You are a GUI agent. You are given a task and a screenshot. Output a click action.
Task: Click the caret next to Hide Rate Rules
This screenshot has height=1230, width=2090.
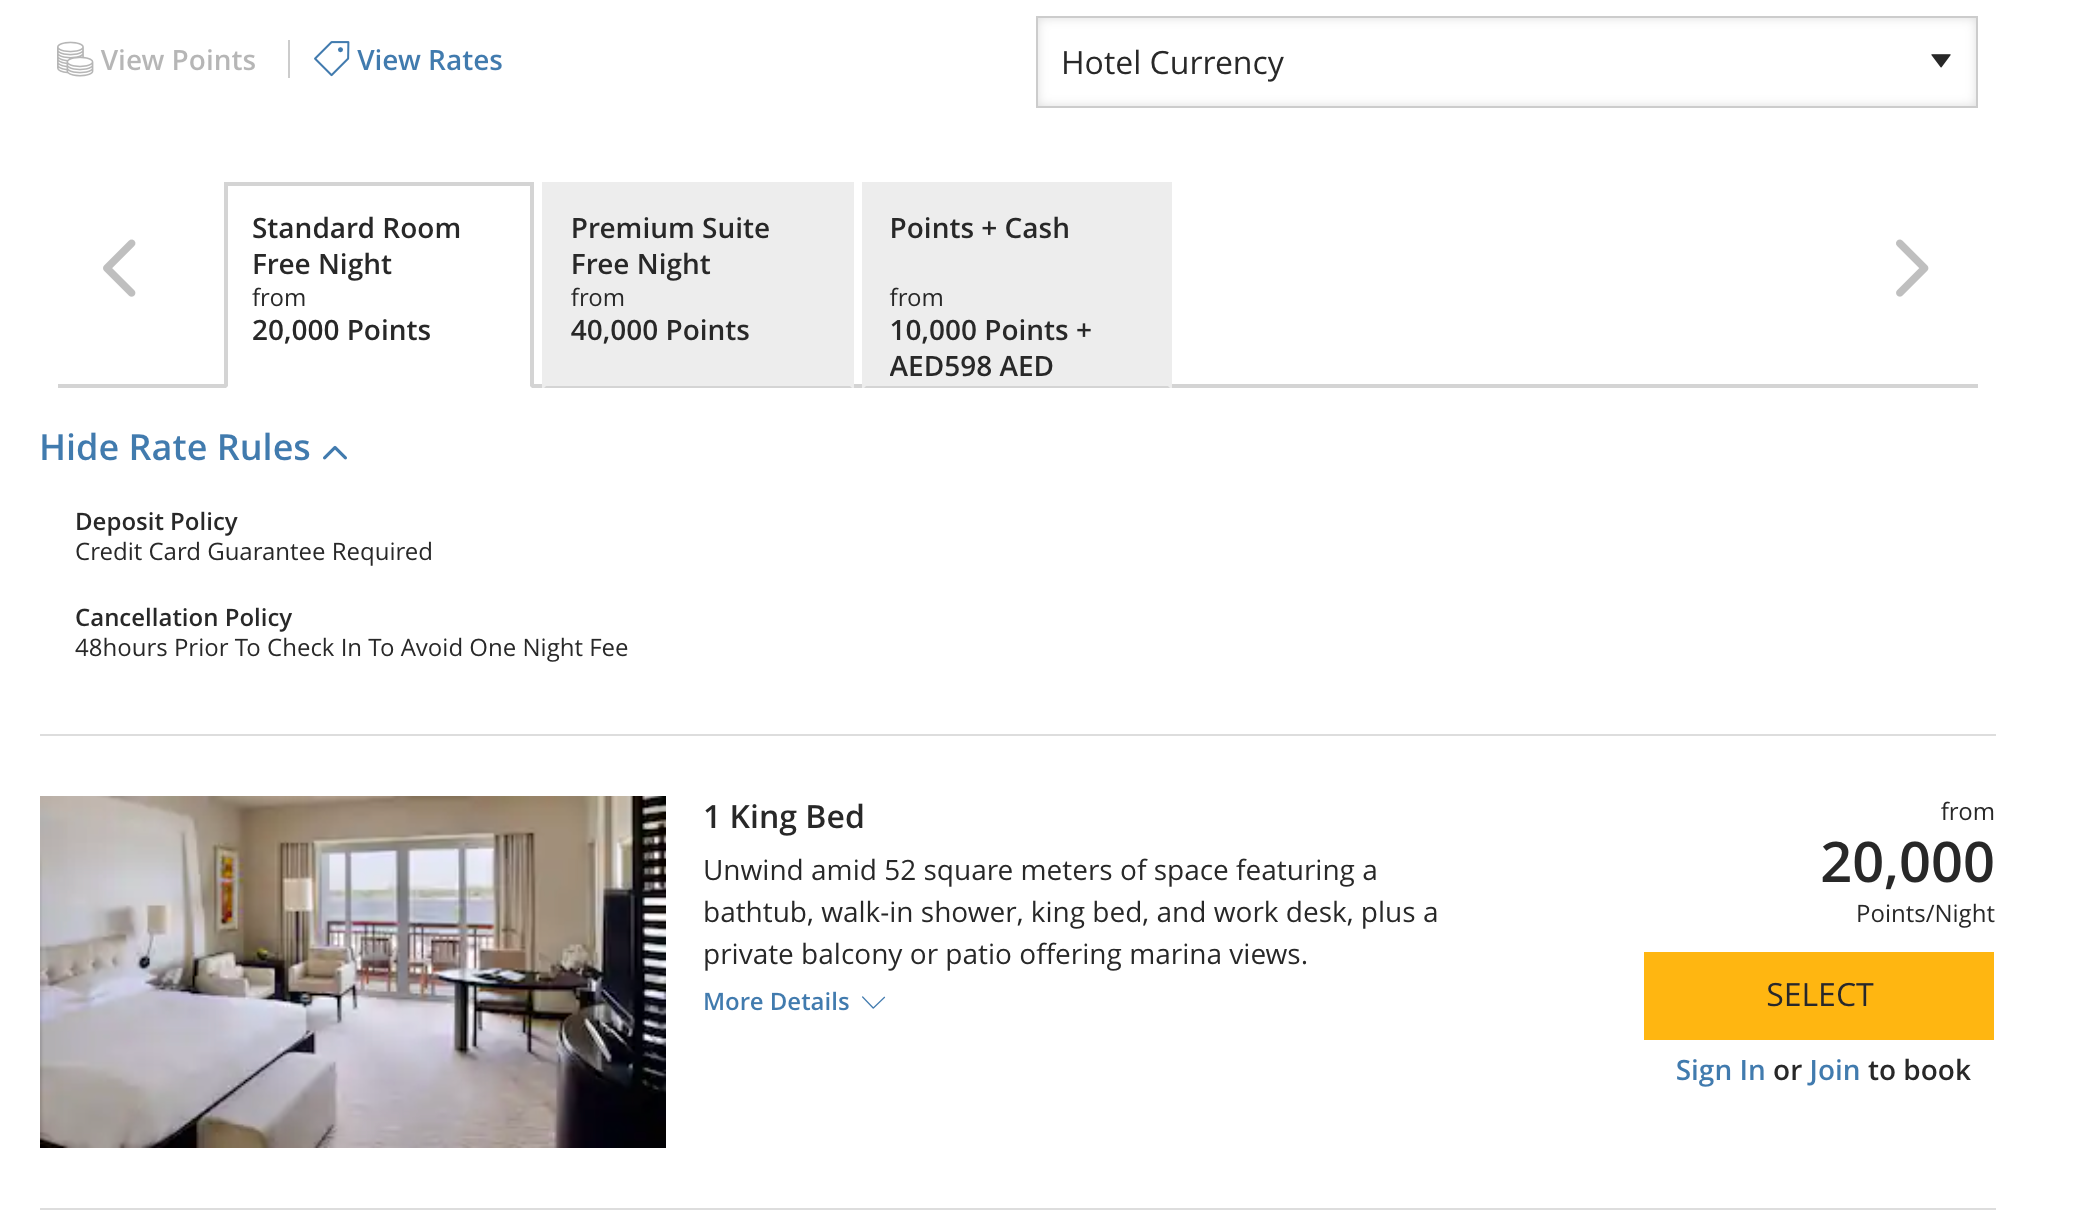[336, 453]
